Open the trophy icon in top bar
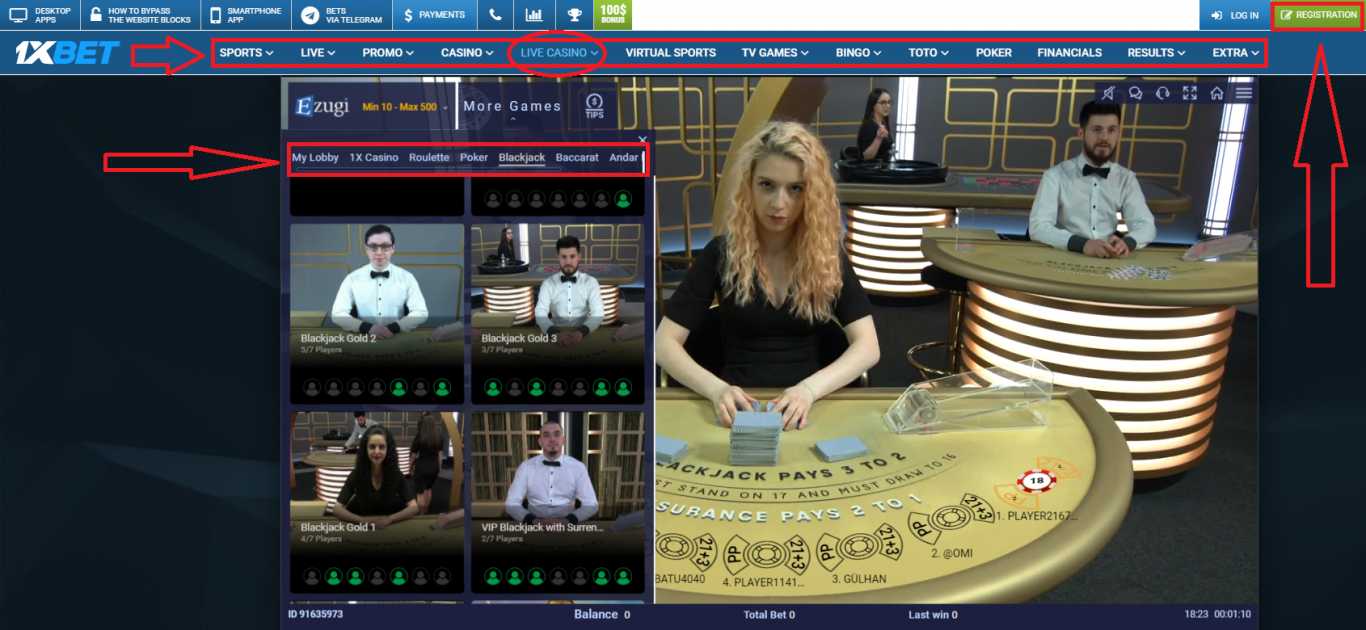This screenshot has height=630, width=1366. pos(574,15)
